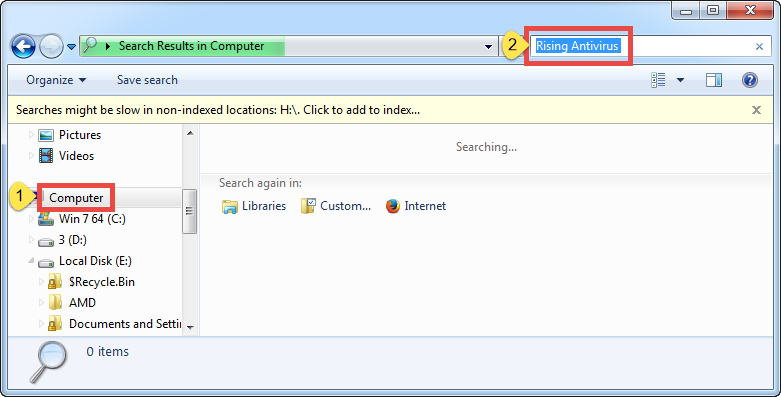This screenshot has width=781, height=397.
Task: Click the navigation pane scroll up arrow
Action: (190, 133)
